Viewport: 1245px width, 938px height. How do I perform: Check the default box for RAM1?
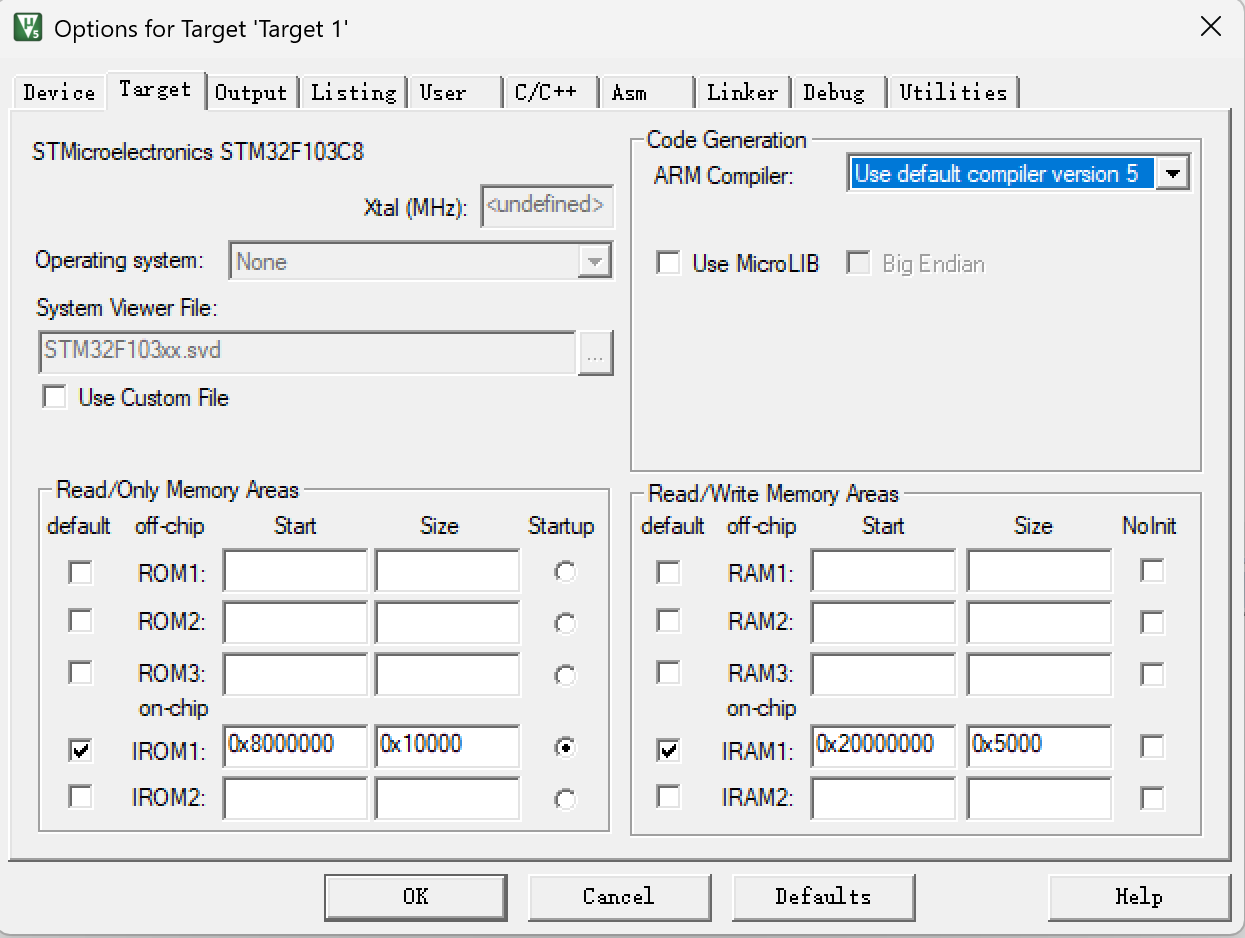coord(668,572)
